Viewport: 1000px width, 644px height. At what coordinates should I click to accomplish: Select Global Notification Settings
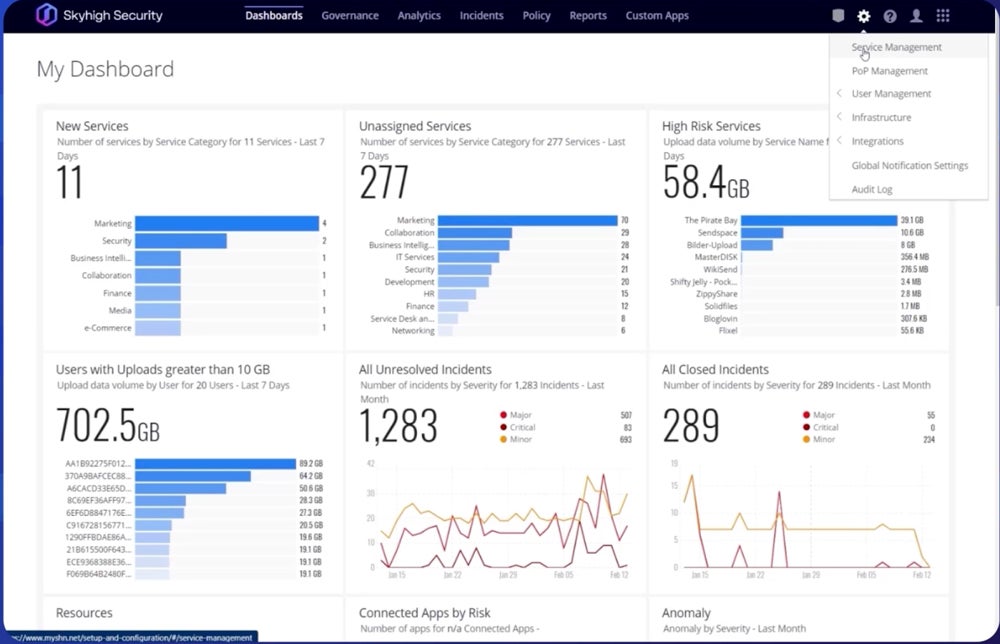(908, 165)
